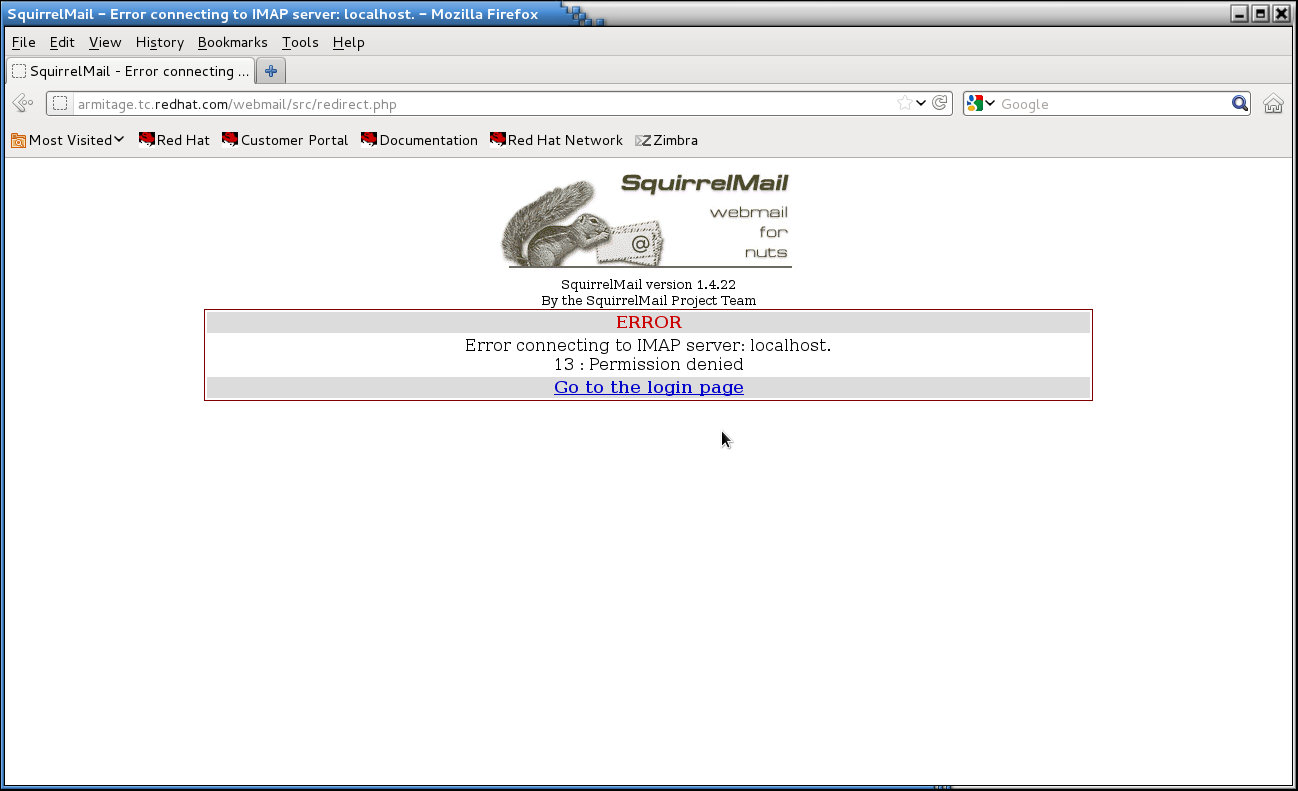Click the red ERROR heading text
Viewport: 1298px width, 791px height.
(x=649, y=322)
